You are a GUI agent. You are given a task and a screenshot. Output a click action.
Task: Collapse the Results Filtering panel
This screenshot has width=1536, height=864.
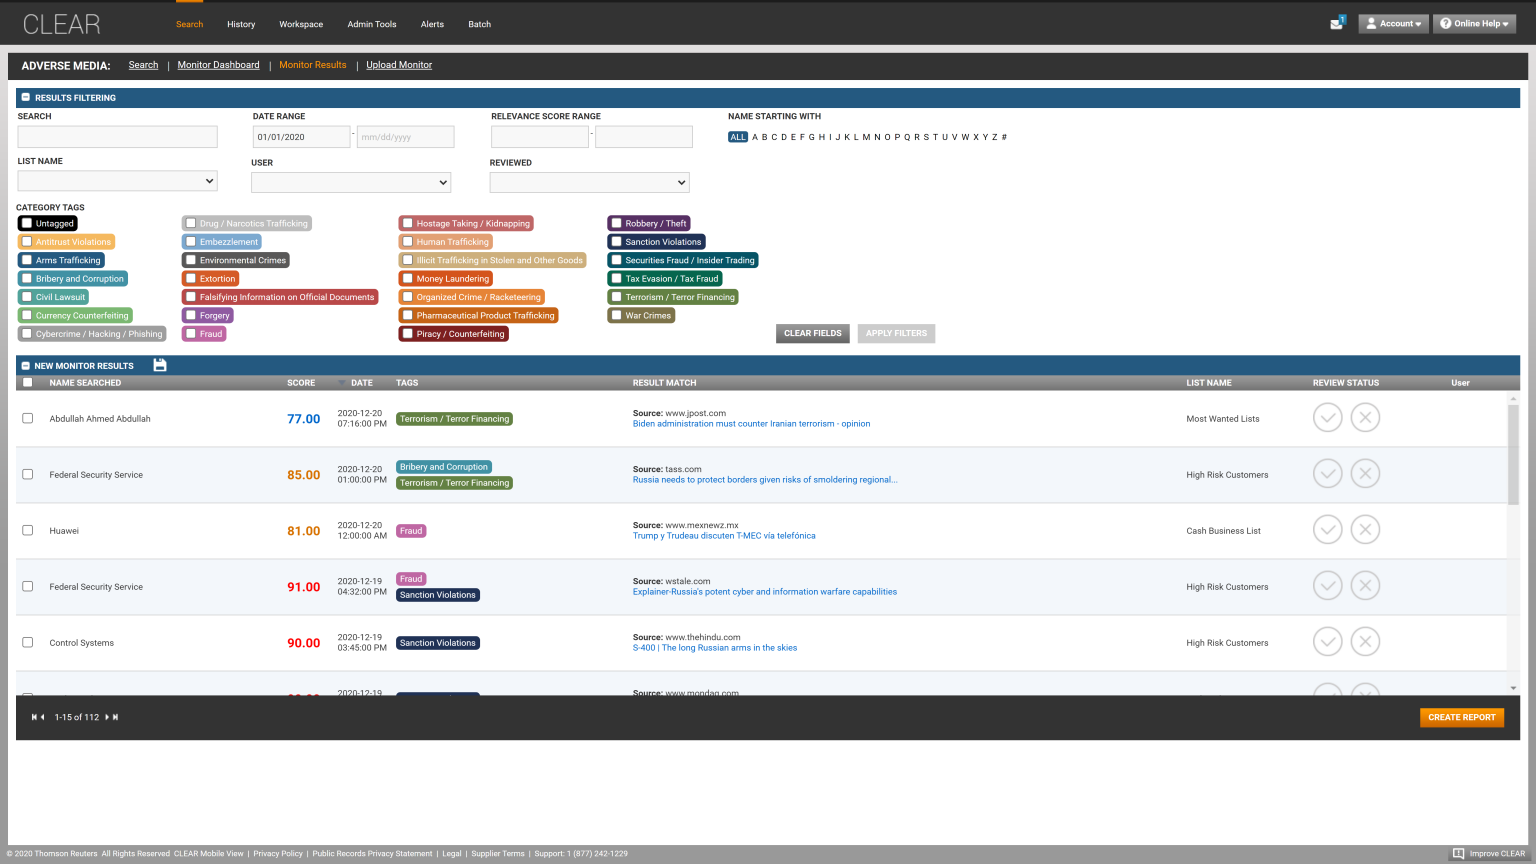coord(24,97)
